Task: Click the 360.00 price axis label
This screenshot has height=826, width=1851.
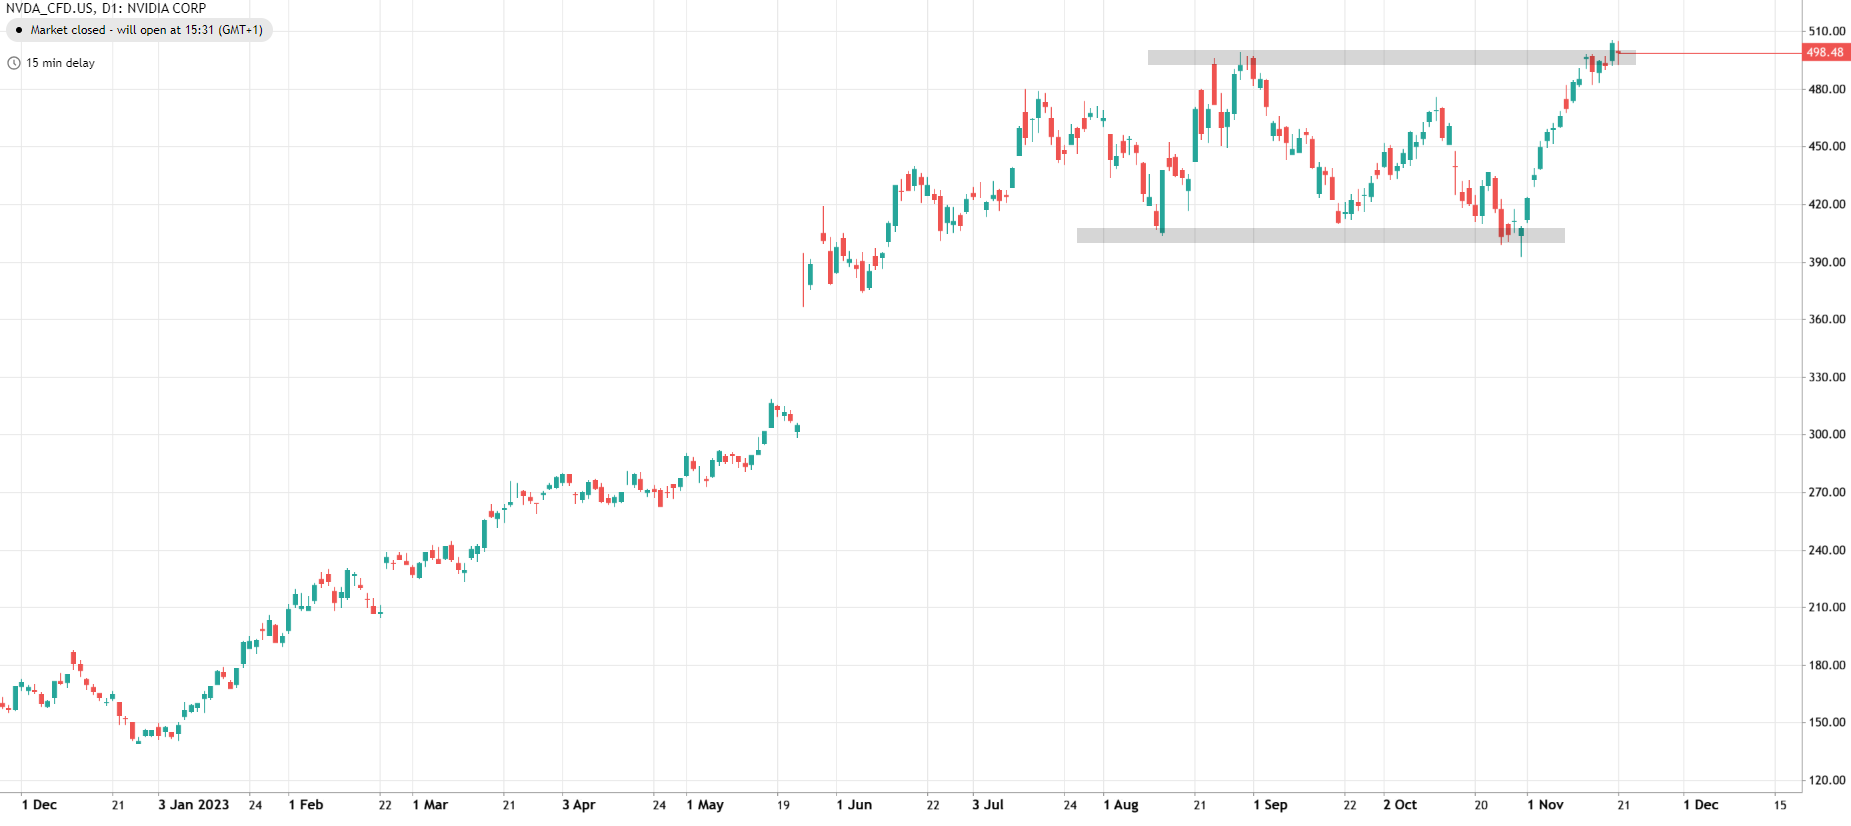Action: (1827, 319)
